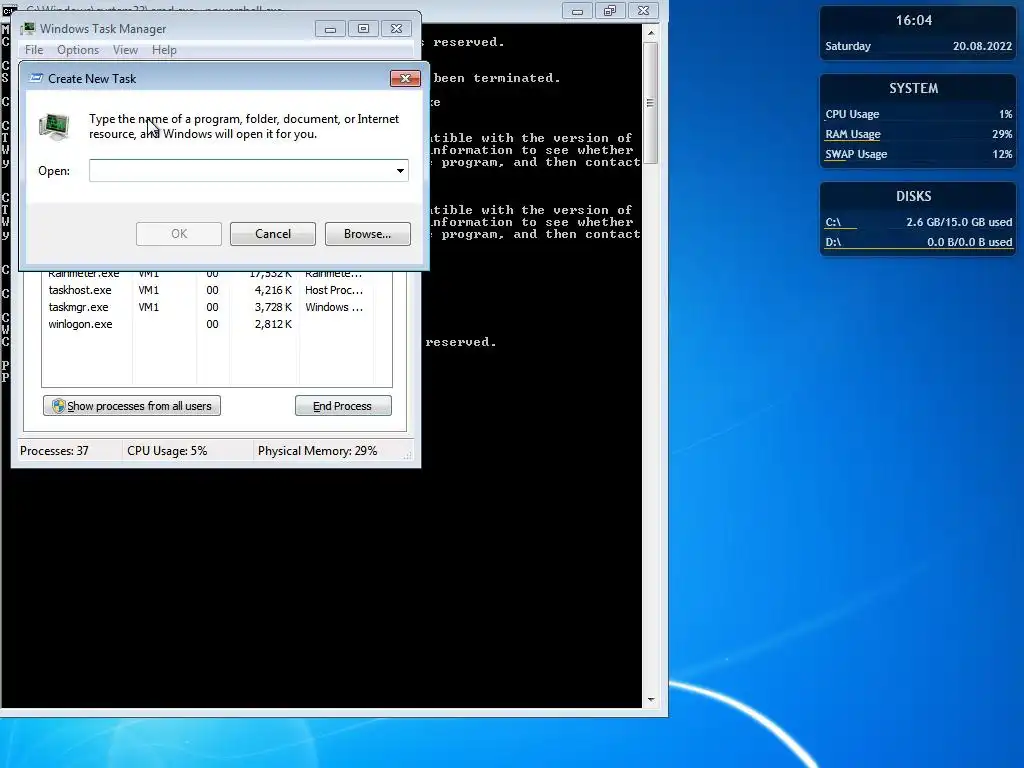1024x768 pixels.
Task: Click the DISKS widget header
Action: [x=914, y=196]
